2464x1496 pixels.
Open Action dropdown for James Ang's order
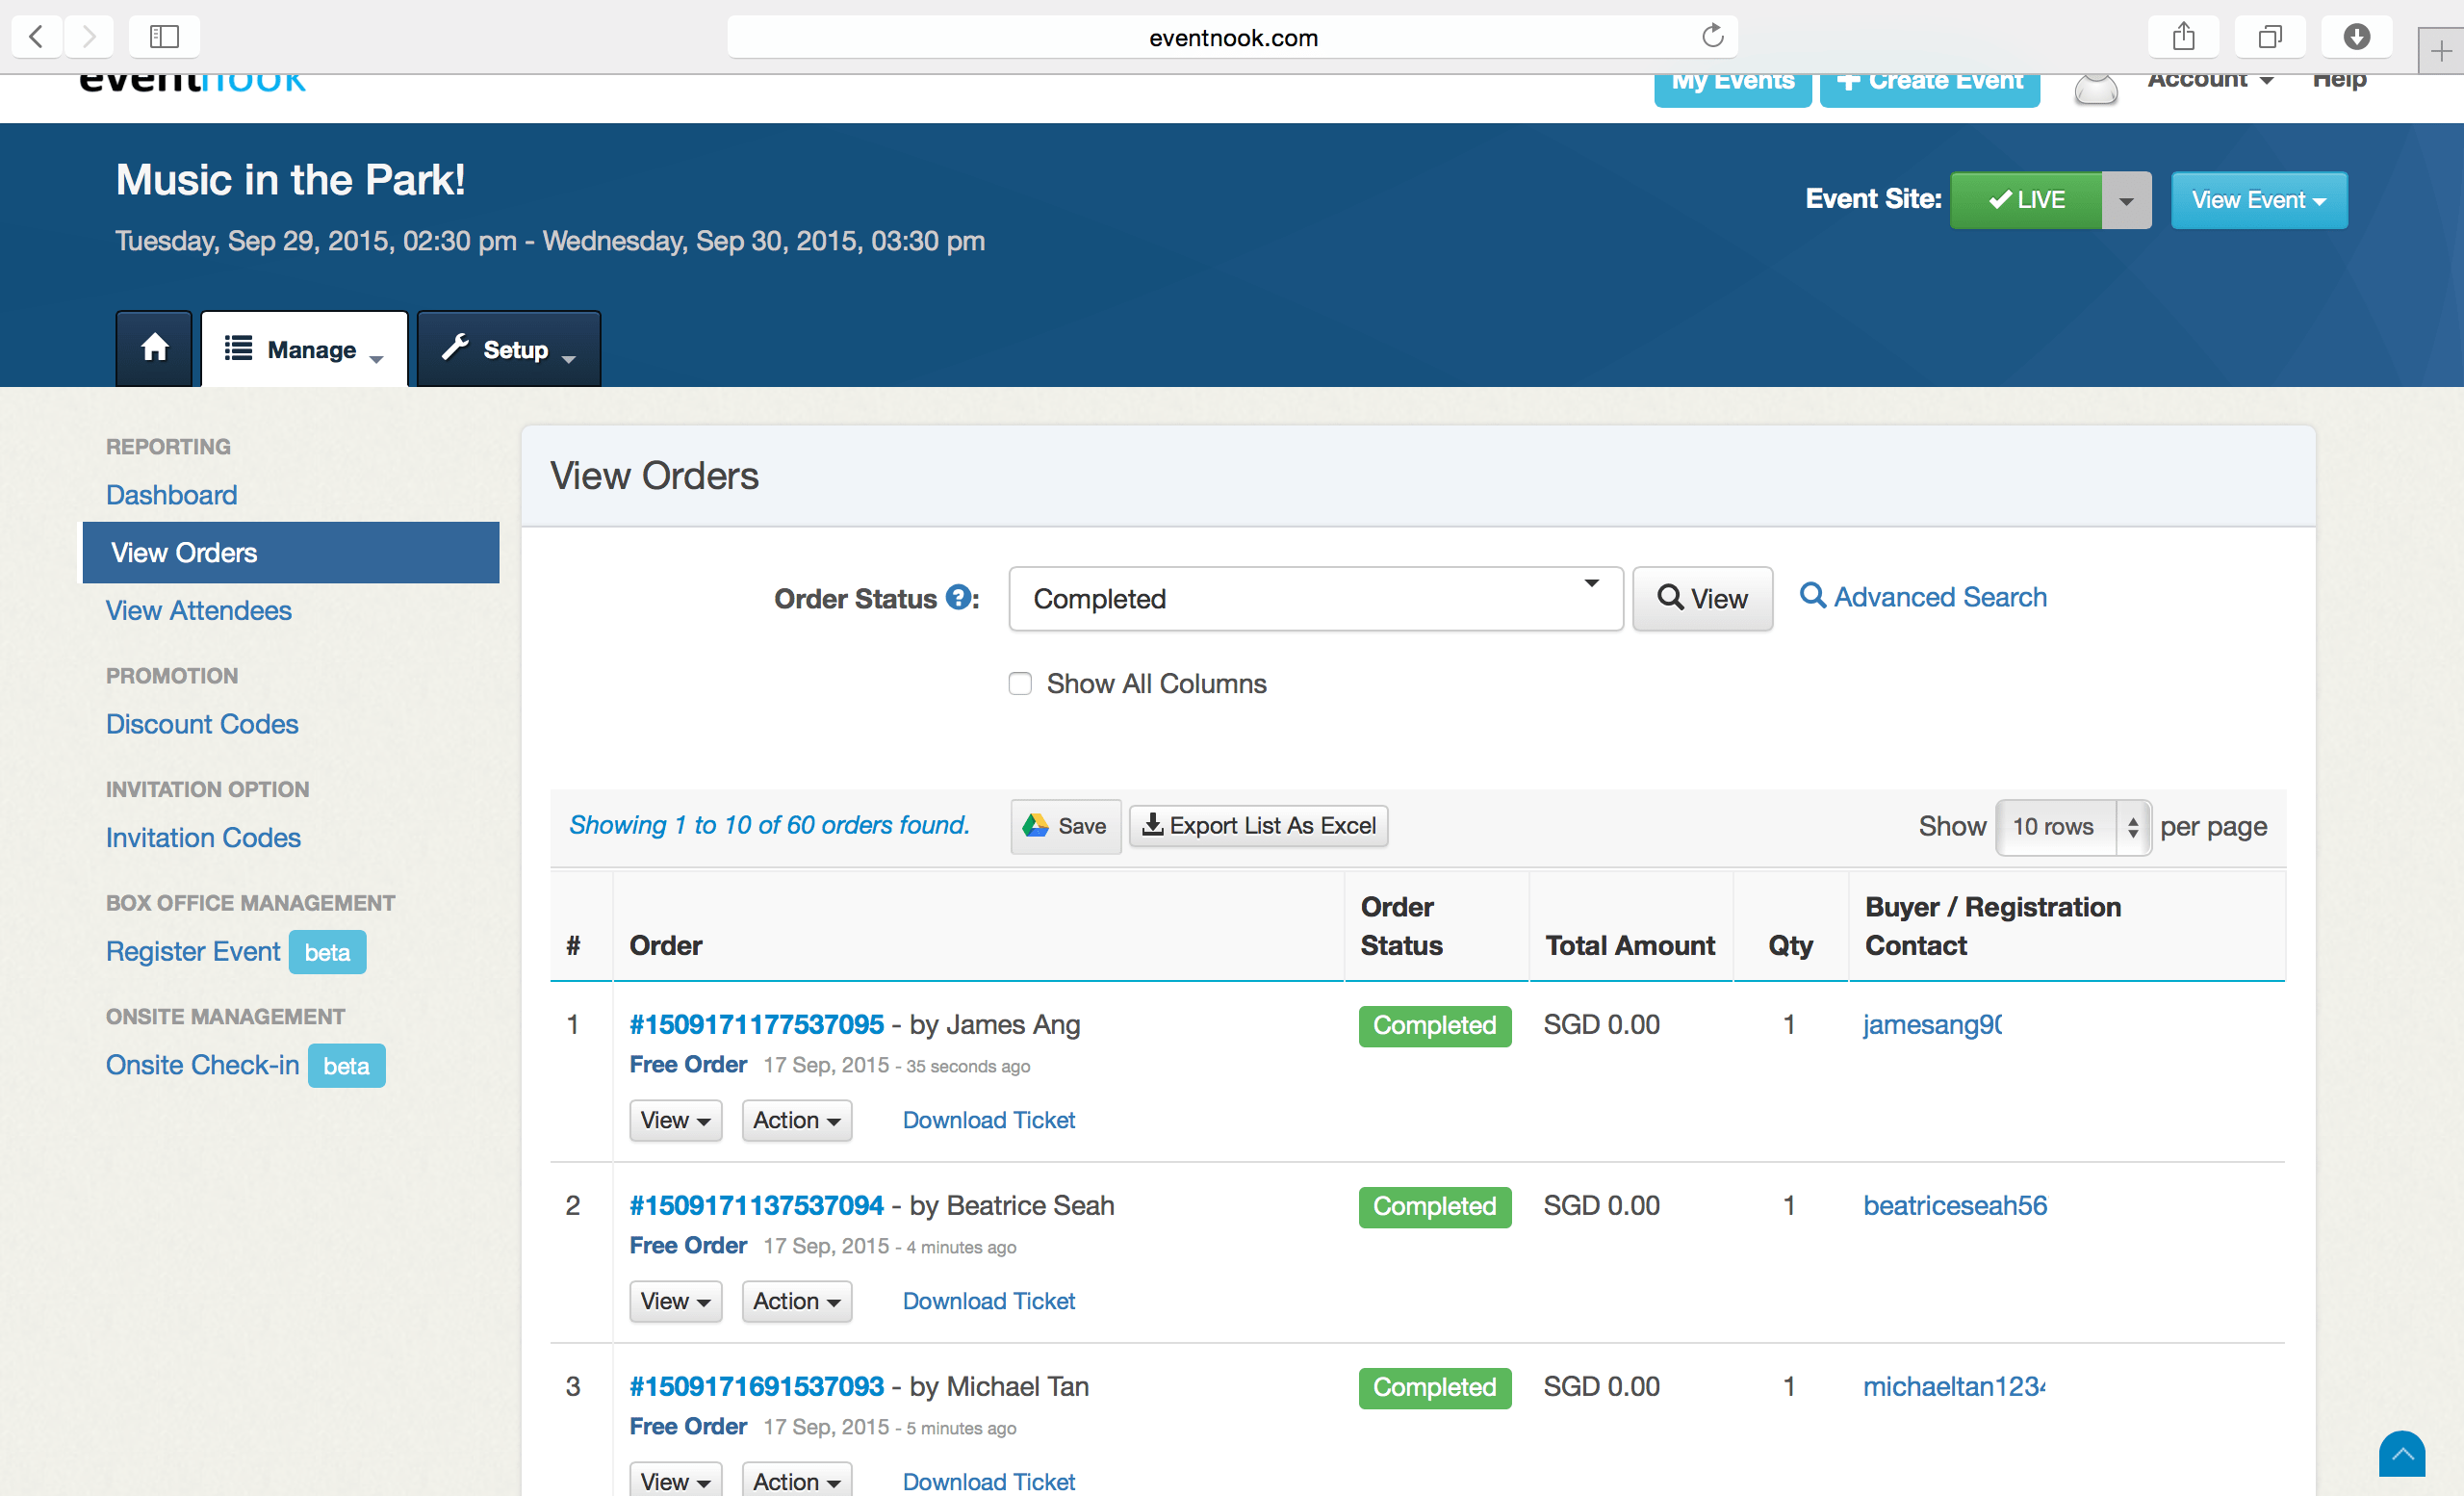(796, 1120)
